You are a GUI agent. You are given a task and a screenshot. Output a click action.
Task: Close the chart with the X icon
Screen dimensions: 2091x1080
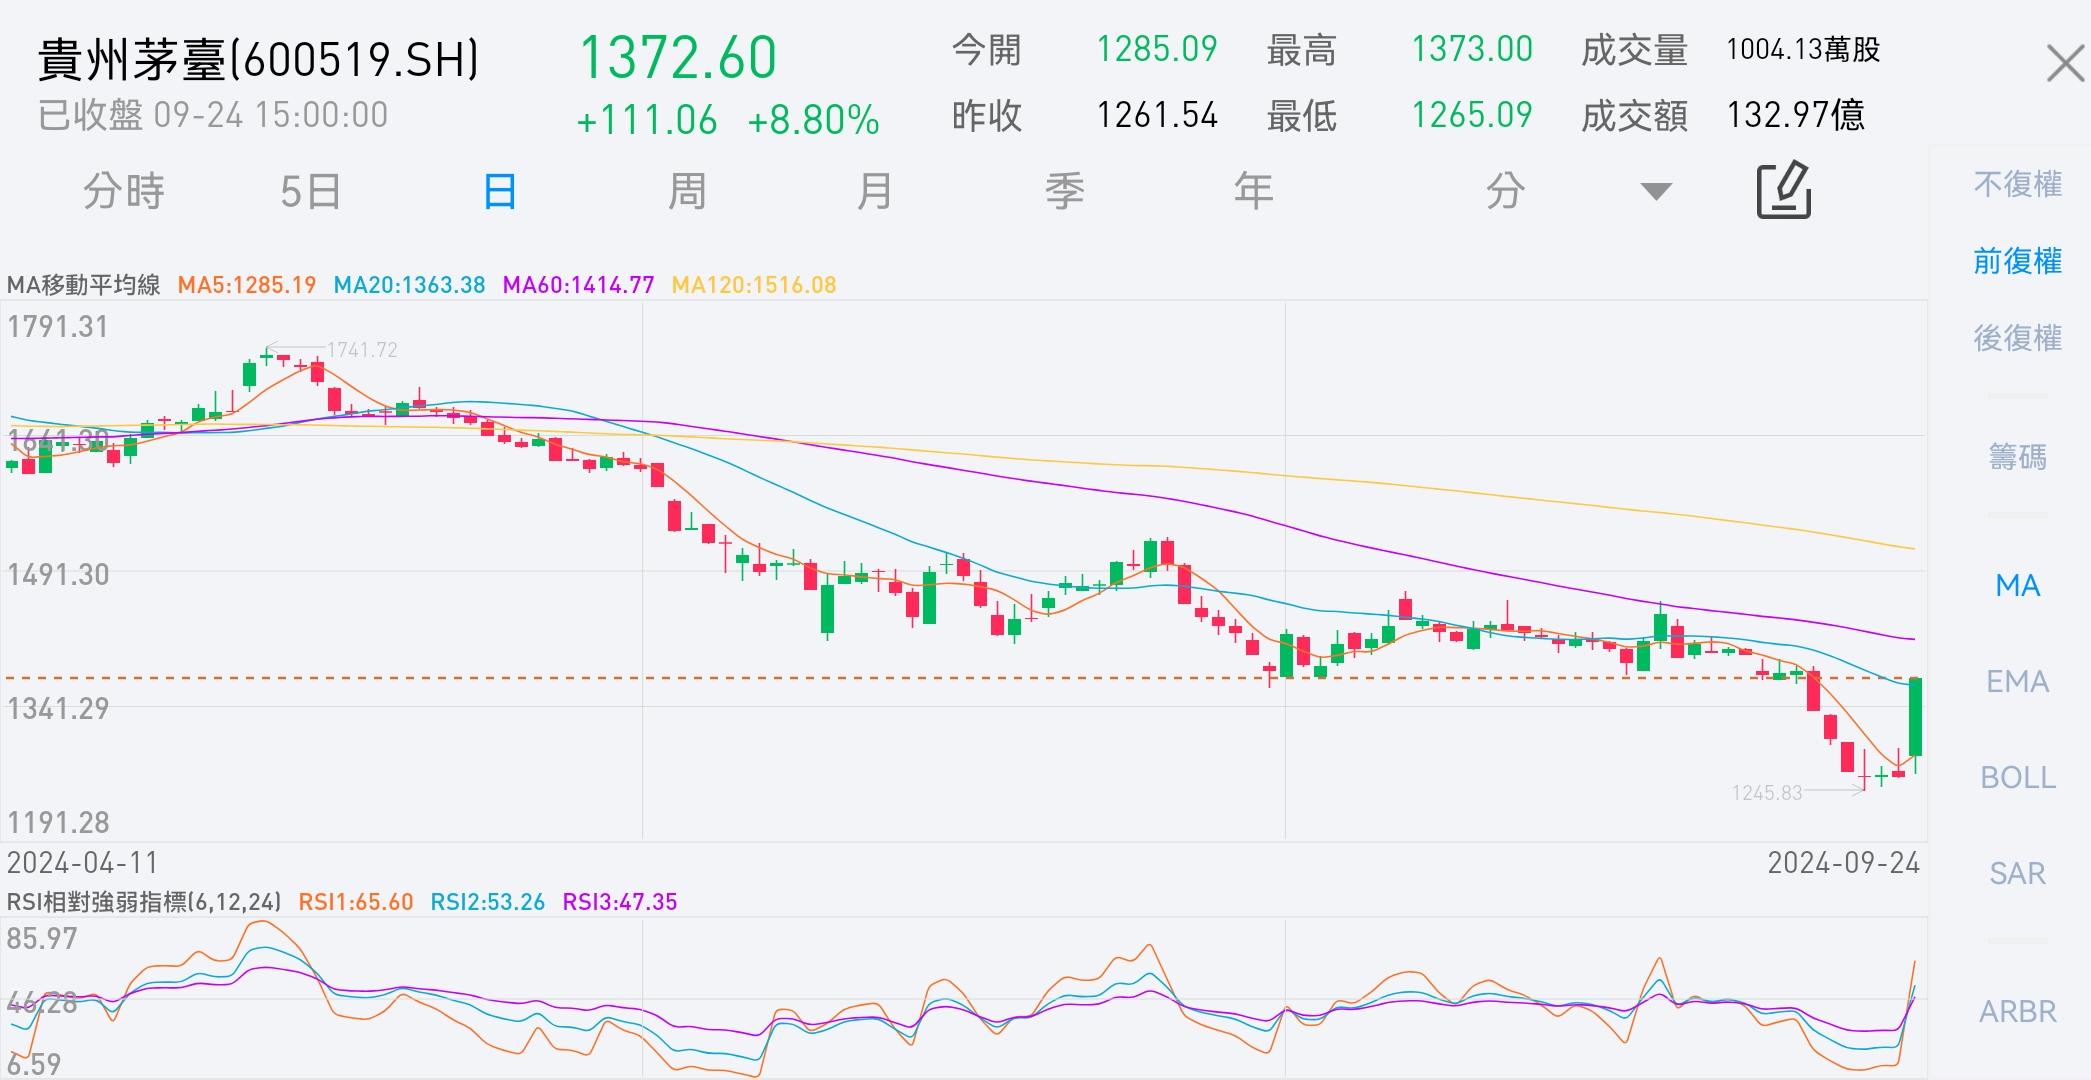point(2064,65)
